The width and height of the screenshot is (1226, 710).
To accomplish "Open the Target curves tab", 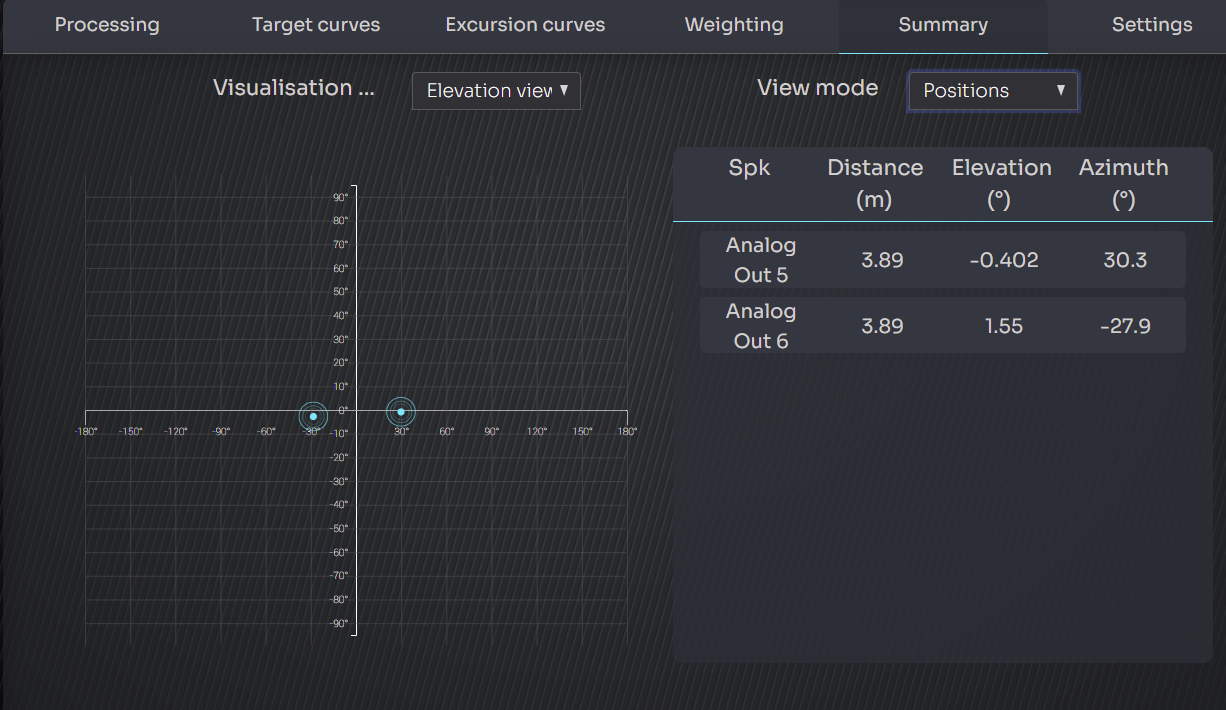I will (x=316, y=25).
